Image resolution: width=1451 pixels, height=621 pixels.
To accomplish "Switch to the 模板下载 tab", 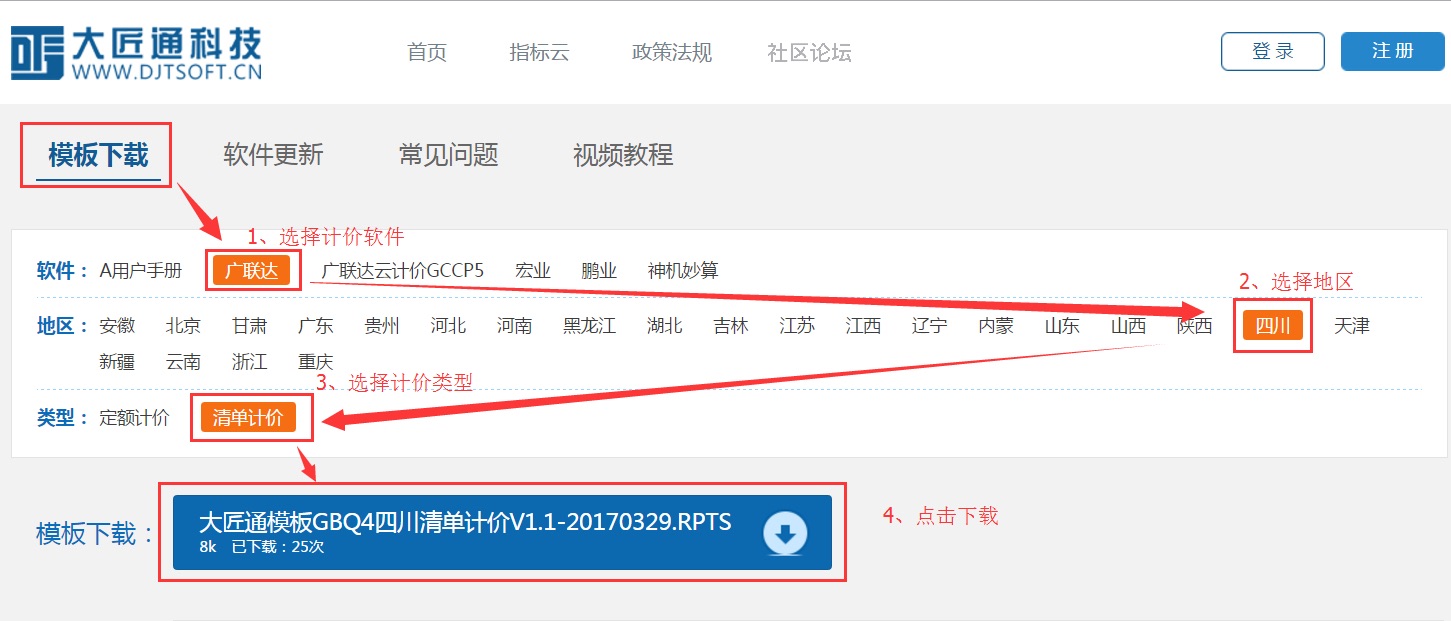I will pos(98,155).
